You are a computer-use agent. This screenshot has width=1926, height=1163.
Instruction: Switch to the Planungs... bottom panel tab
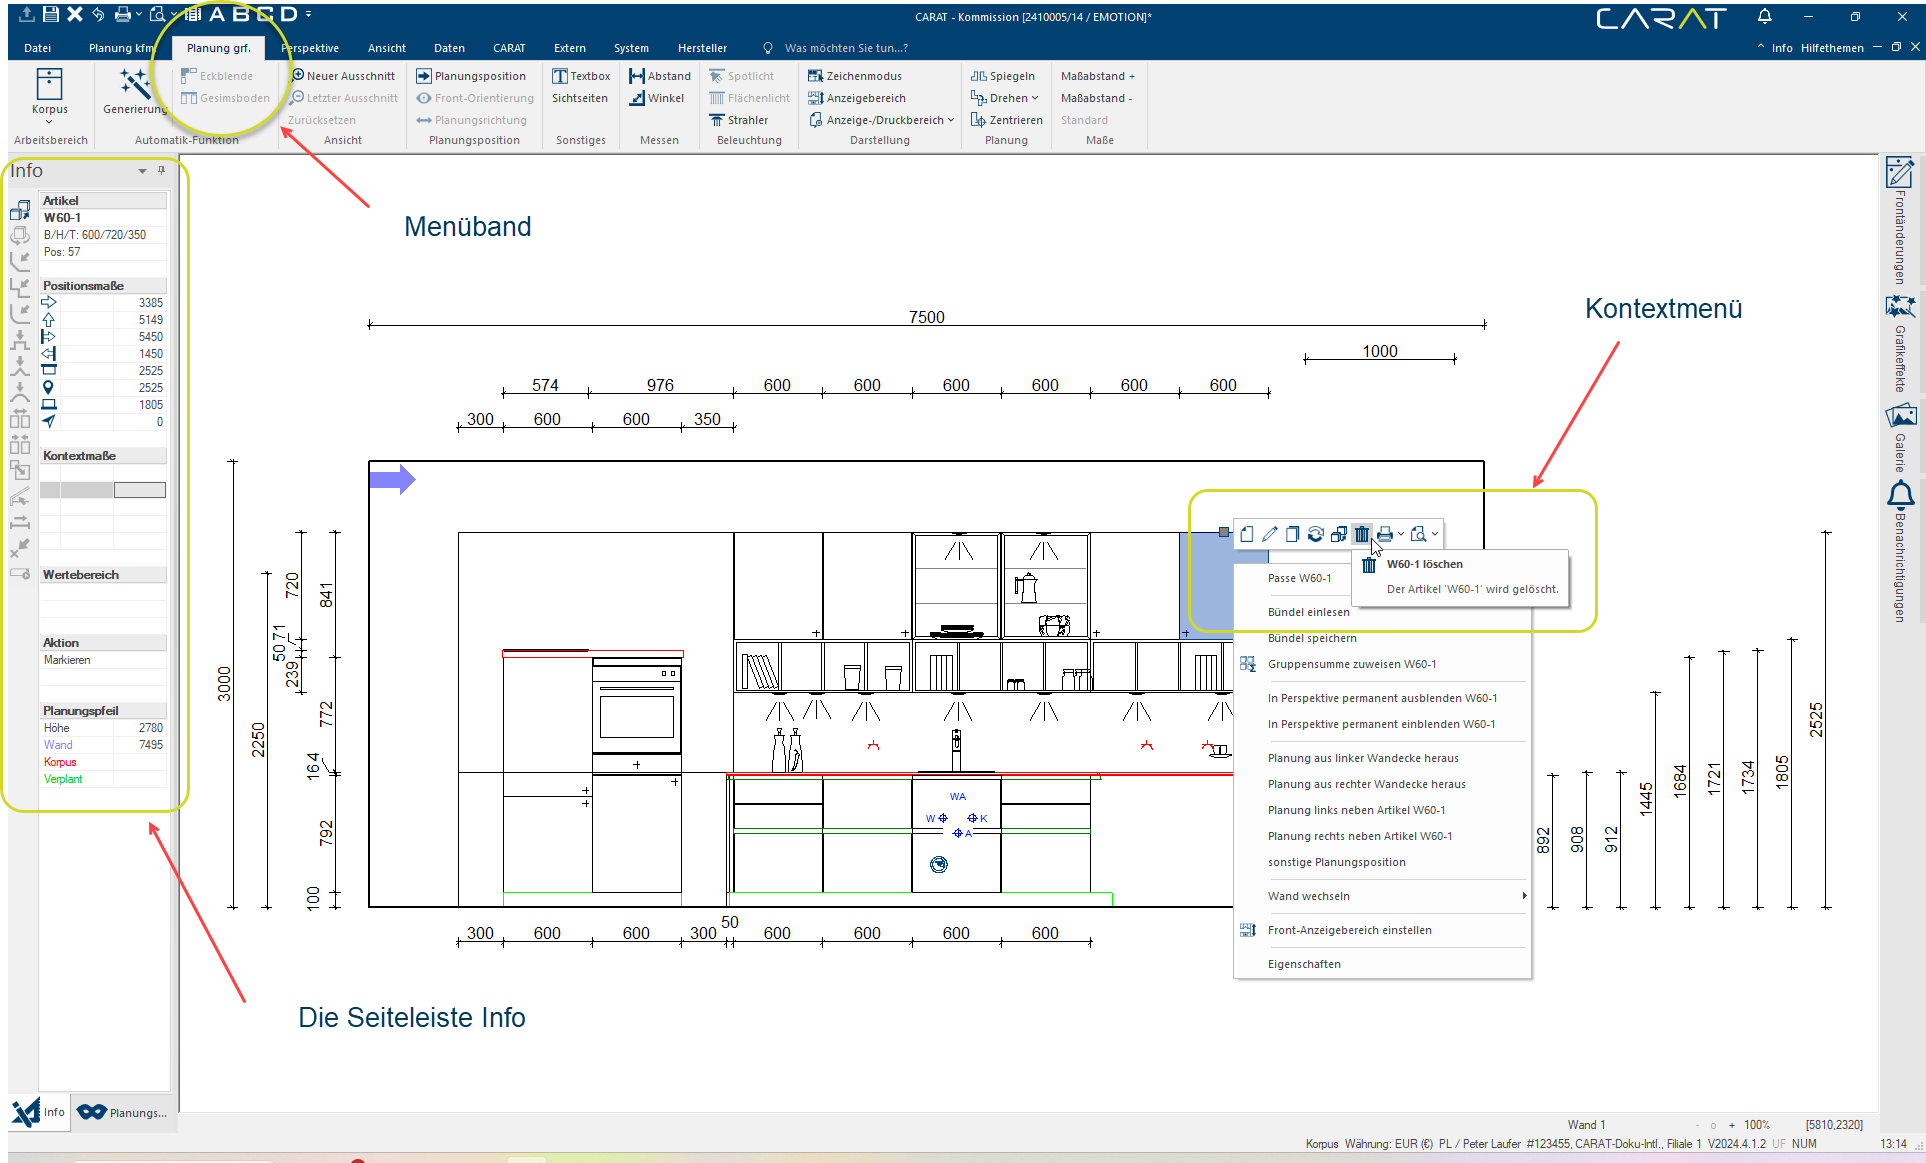coord(123,1112)
